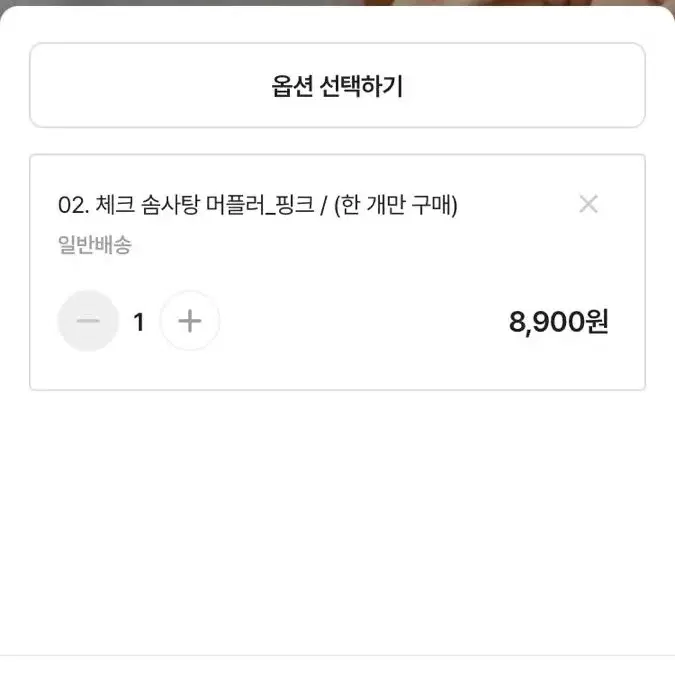
Task: Click the (한 개만 구매) text in option title
Action: tap(396, 205)
